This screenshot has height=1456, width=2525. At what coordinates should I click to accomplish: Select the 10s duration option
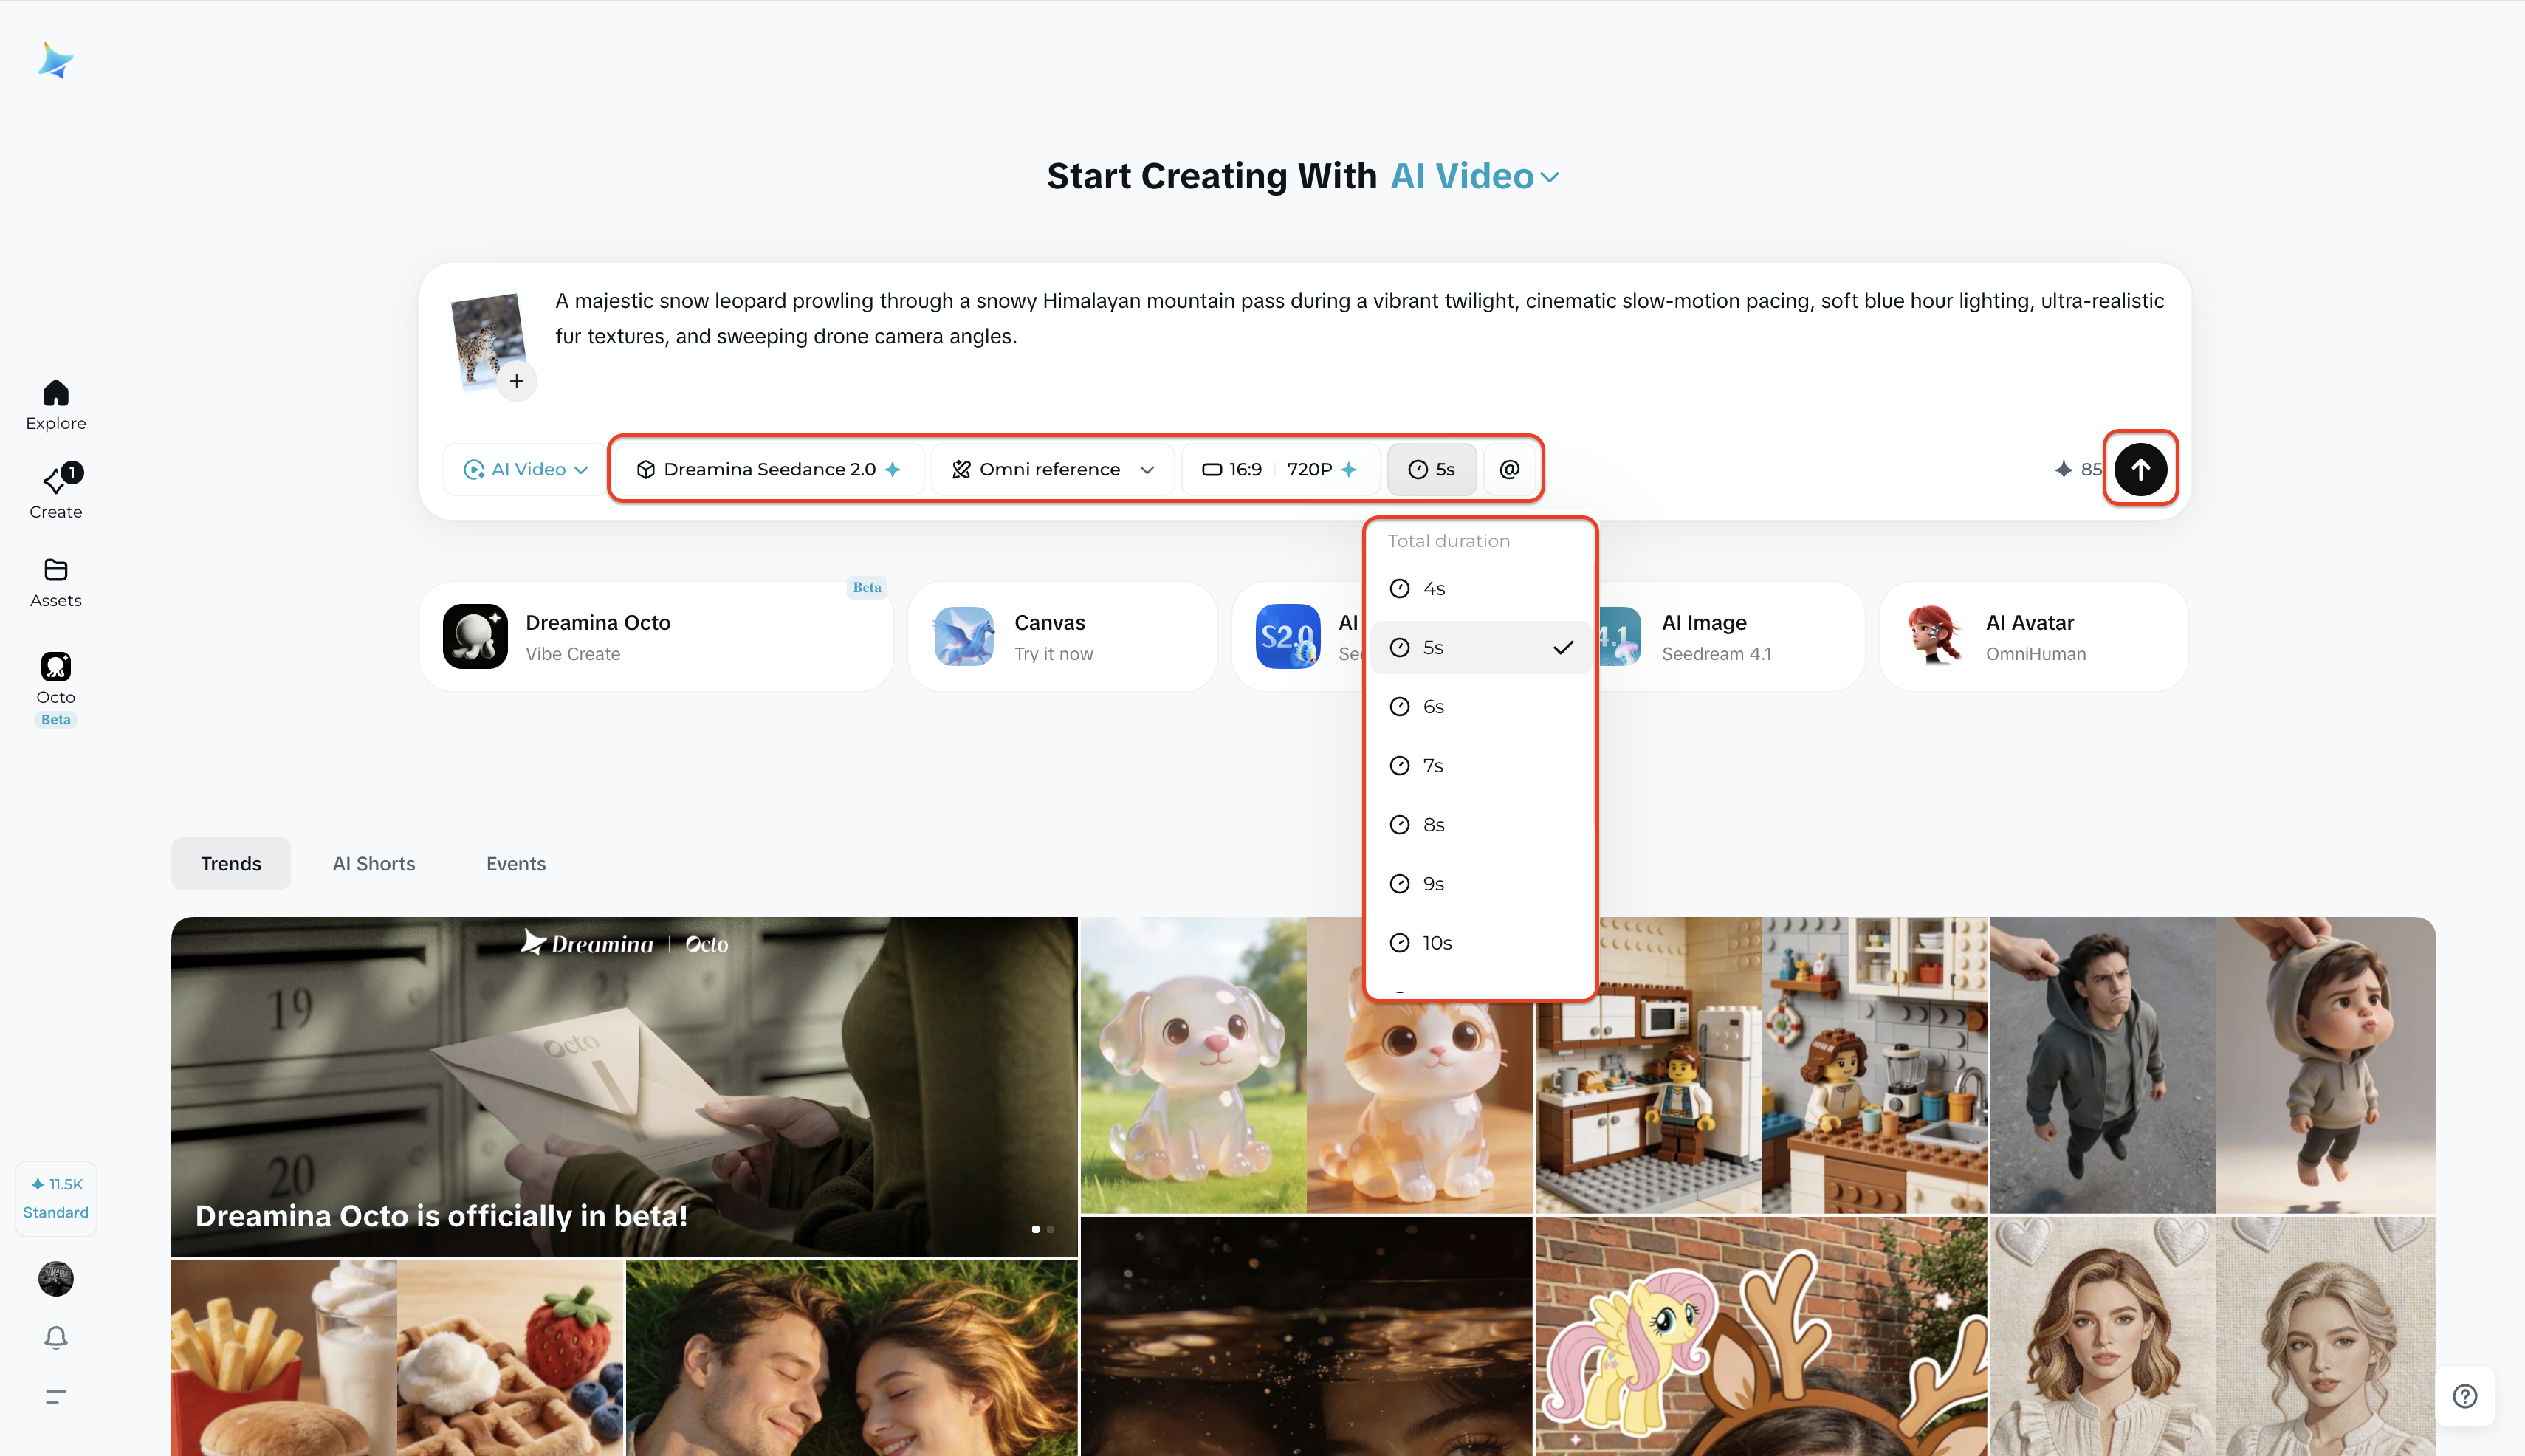click(1480, 942)
